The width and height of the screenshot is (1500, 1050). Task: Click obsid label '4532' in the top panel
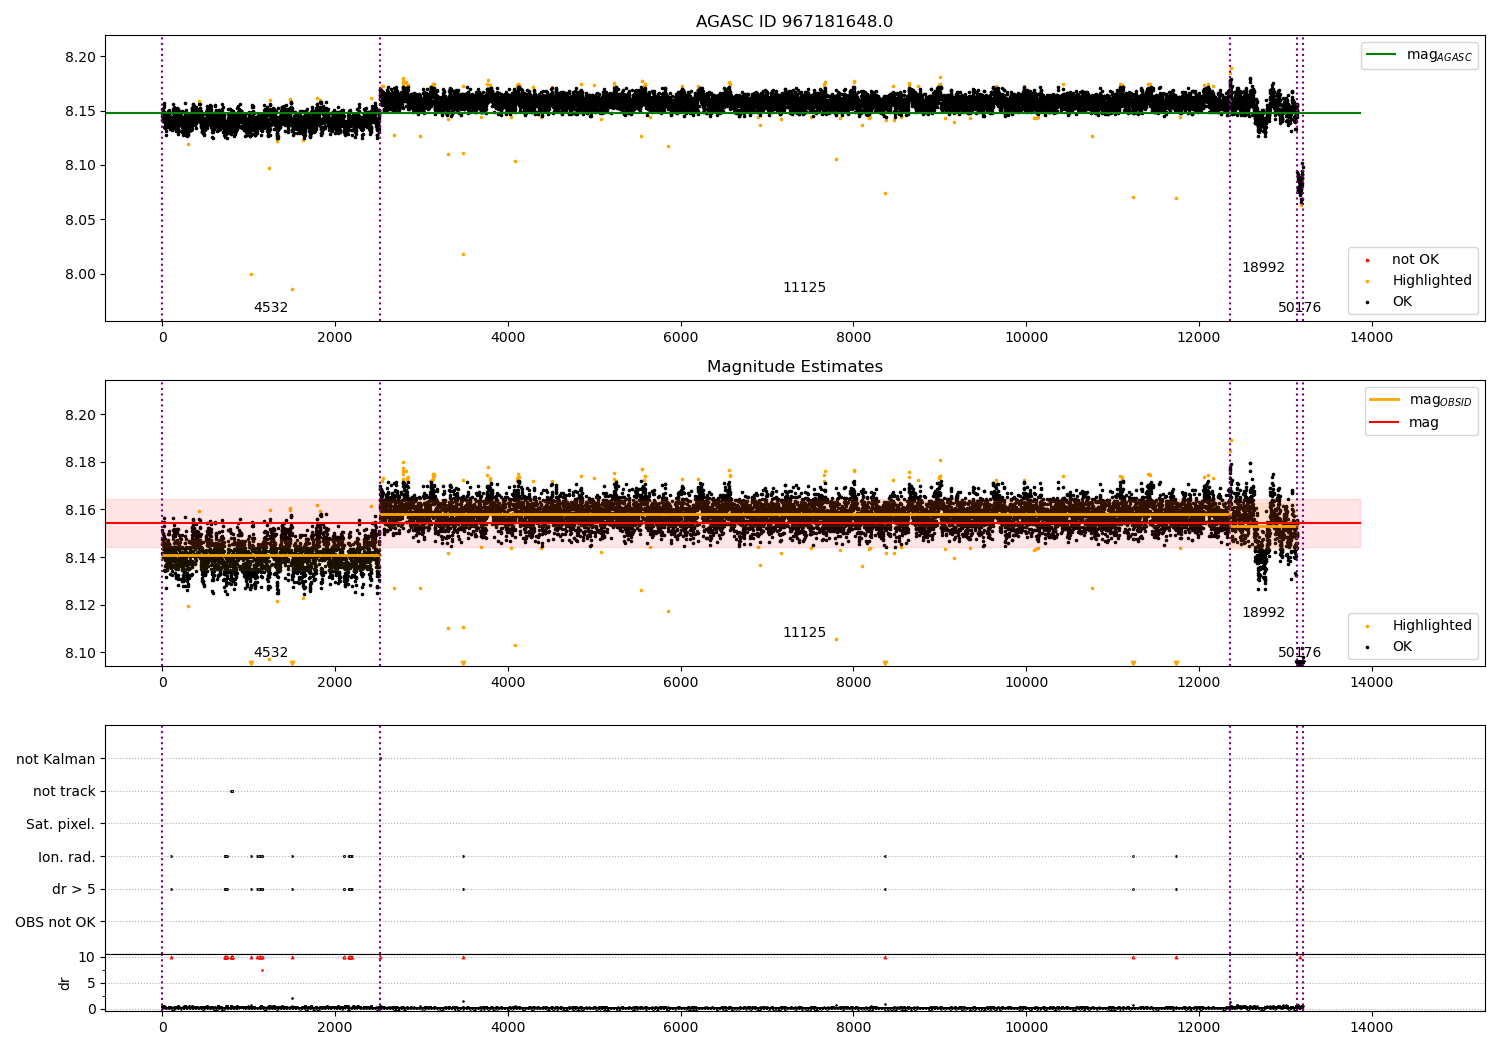tap(271, 308)
